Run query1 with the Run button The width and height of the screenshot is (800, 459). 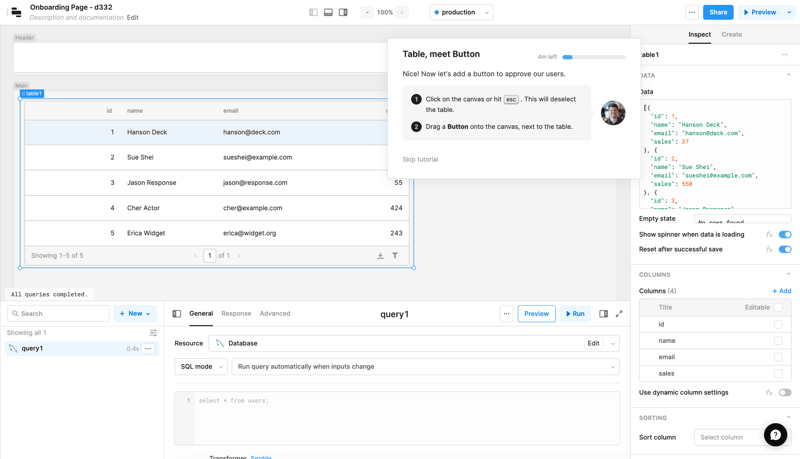(575, 314)
